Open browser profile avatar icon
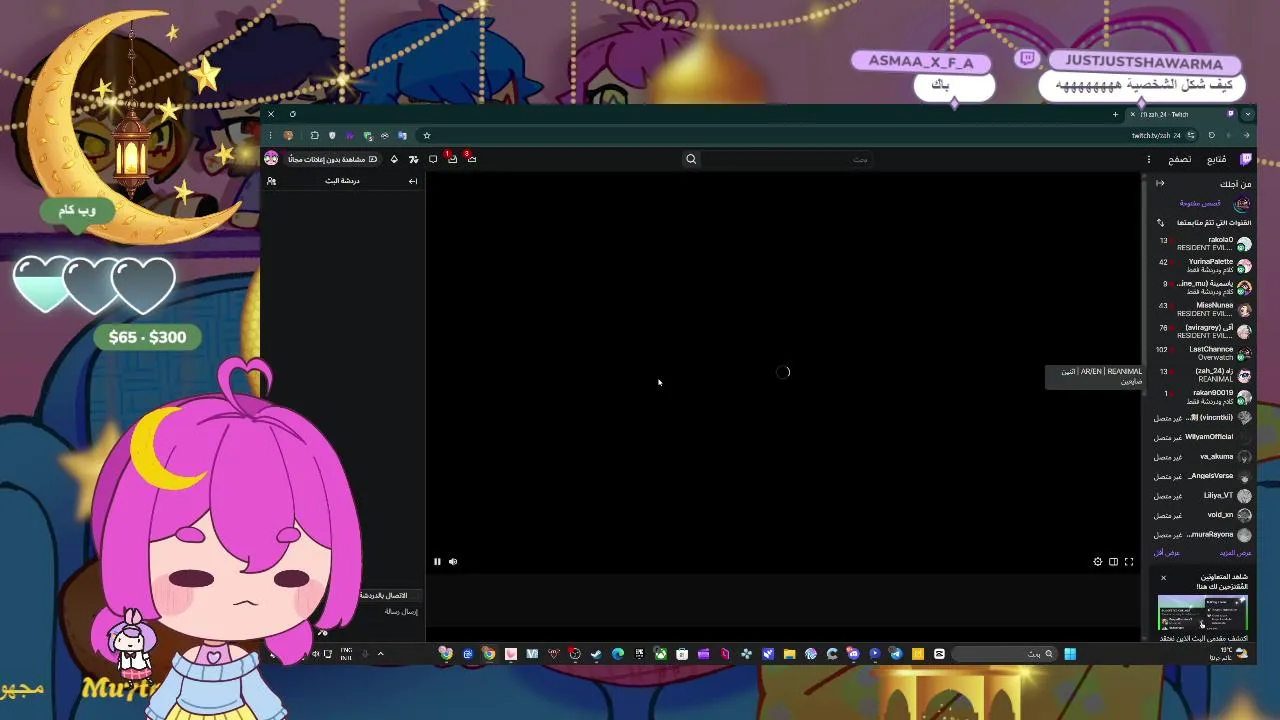This screenshot has height=720, width=1280. [x=289, y=135]
